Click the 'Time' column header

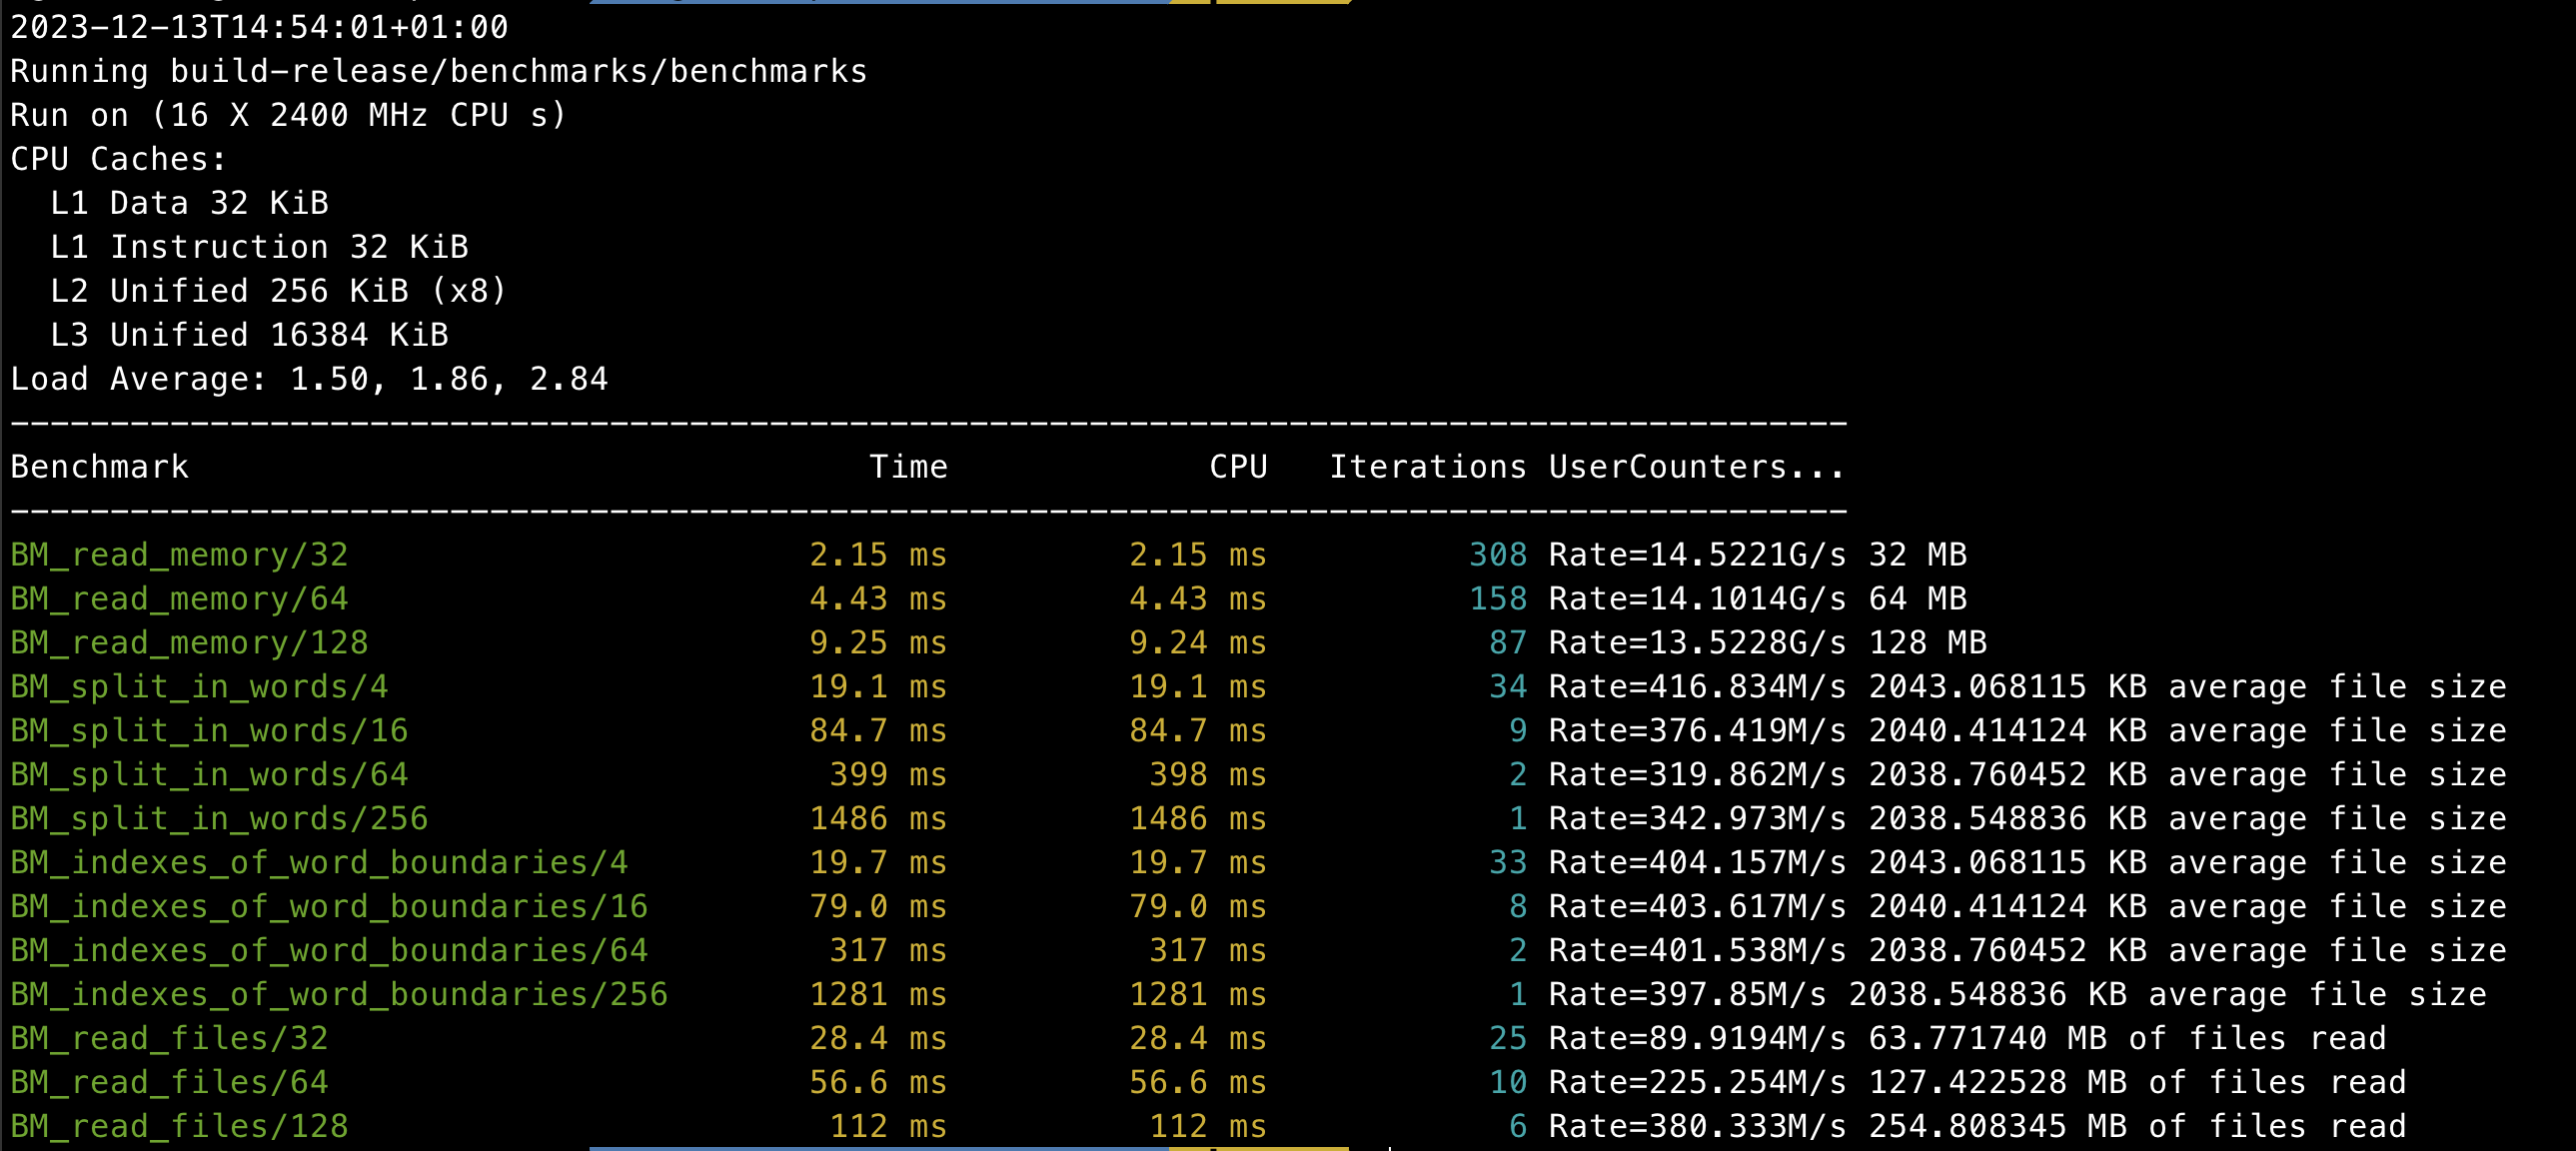click(908, 467)
